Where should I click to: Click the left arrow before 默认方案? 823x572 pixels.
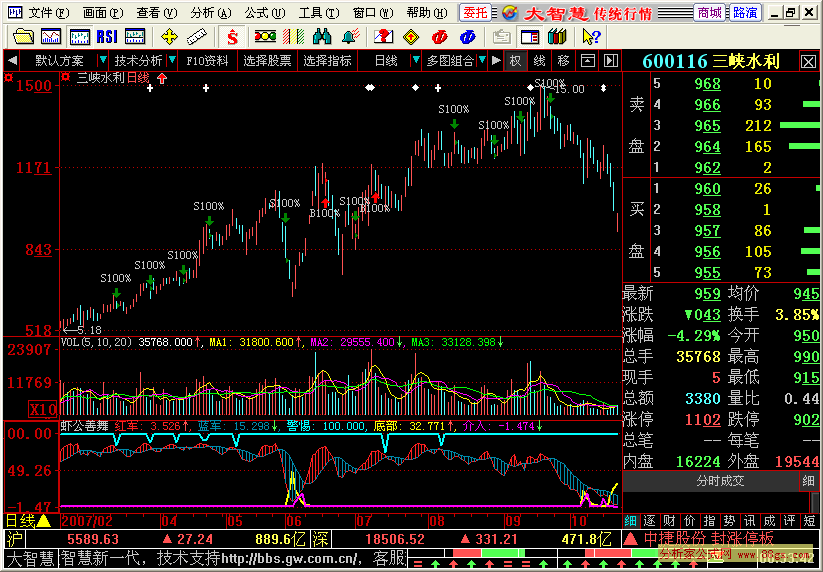[x=12, y=61]
